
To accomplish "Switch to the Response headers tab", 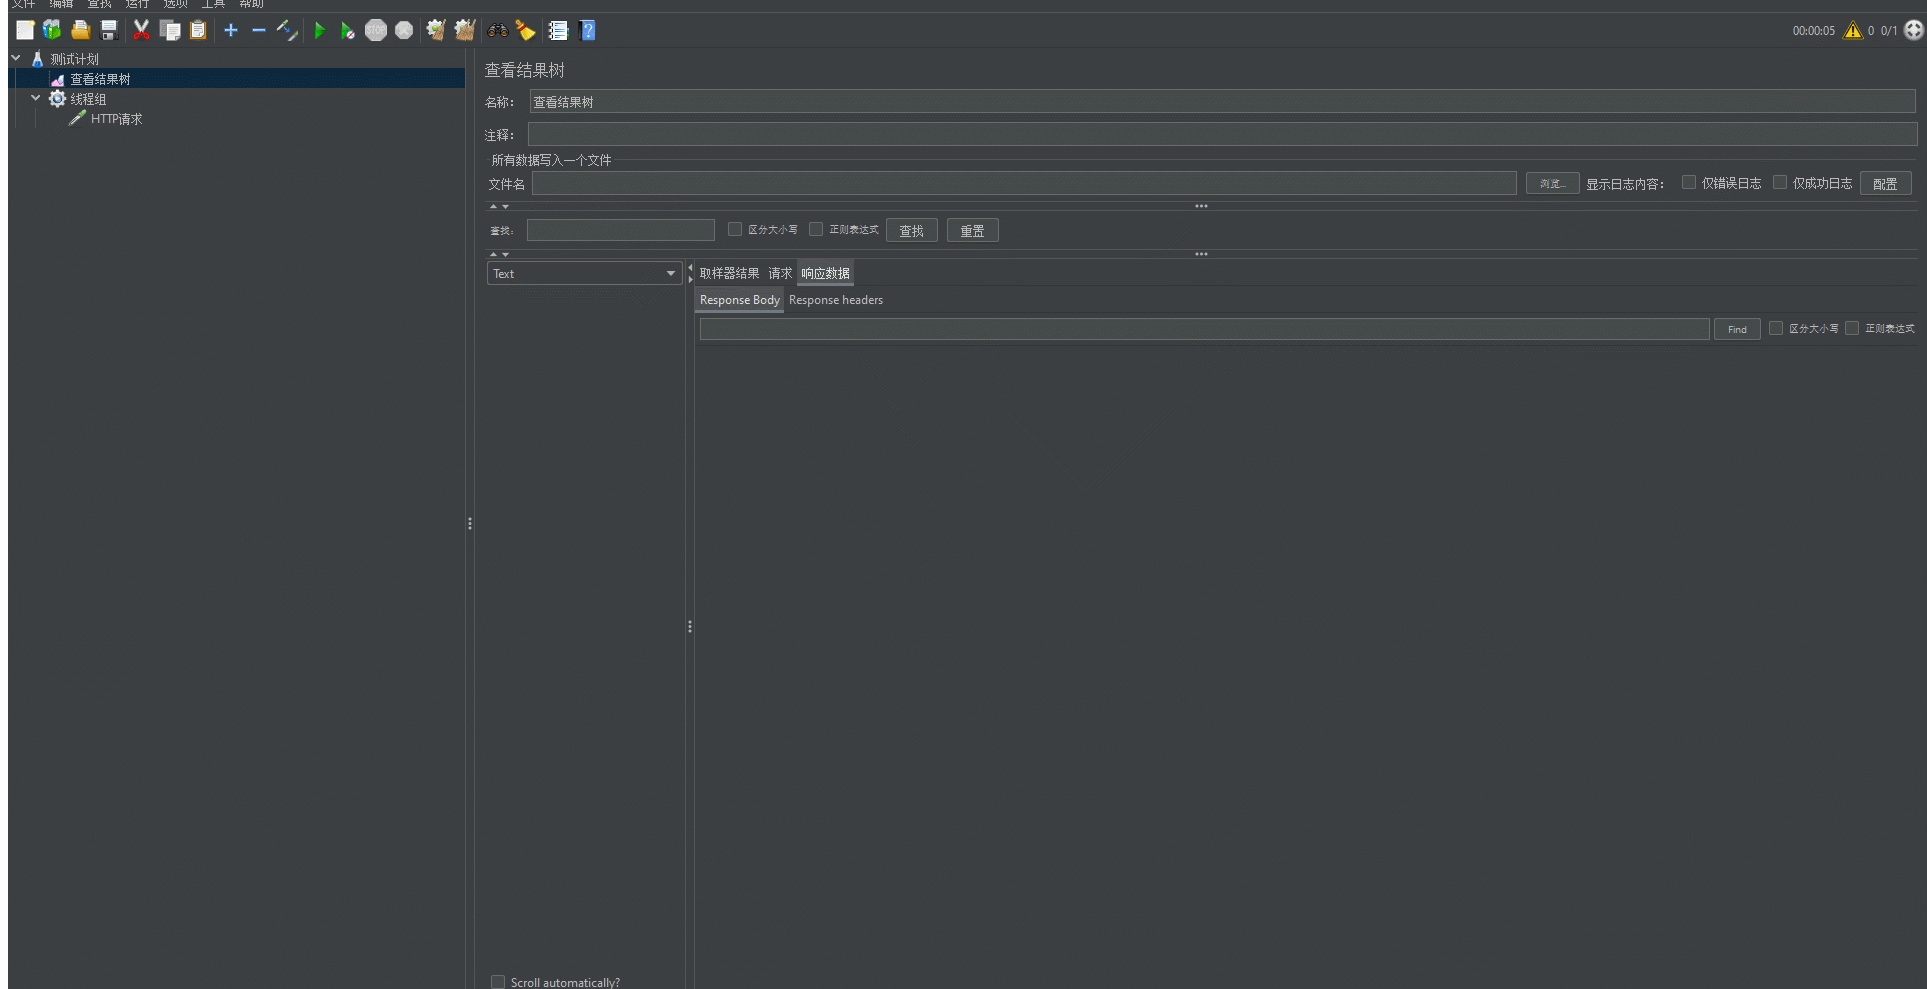I will pyautogui.click(x=836, y=300).
